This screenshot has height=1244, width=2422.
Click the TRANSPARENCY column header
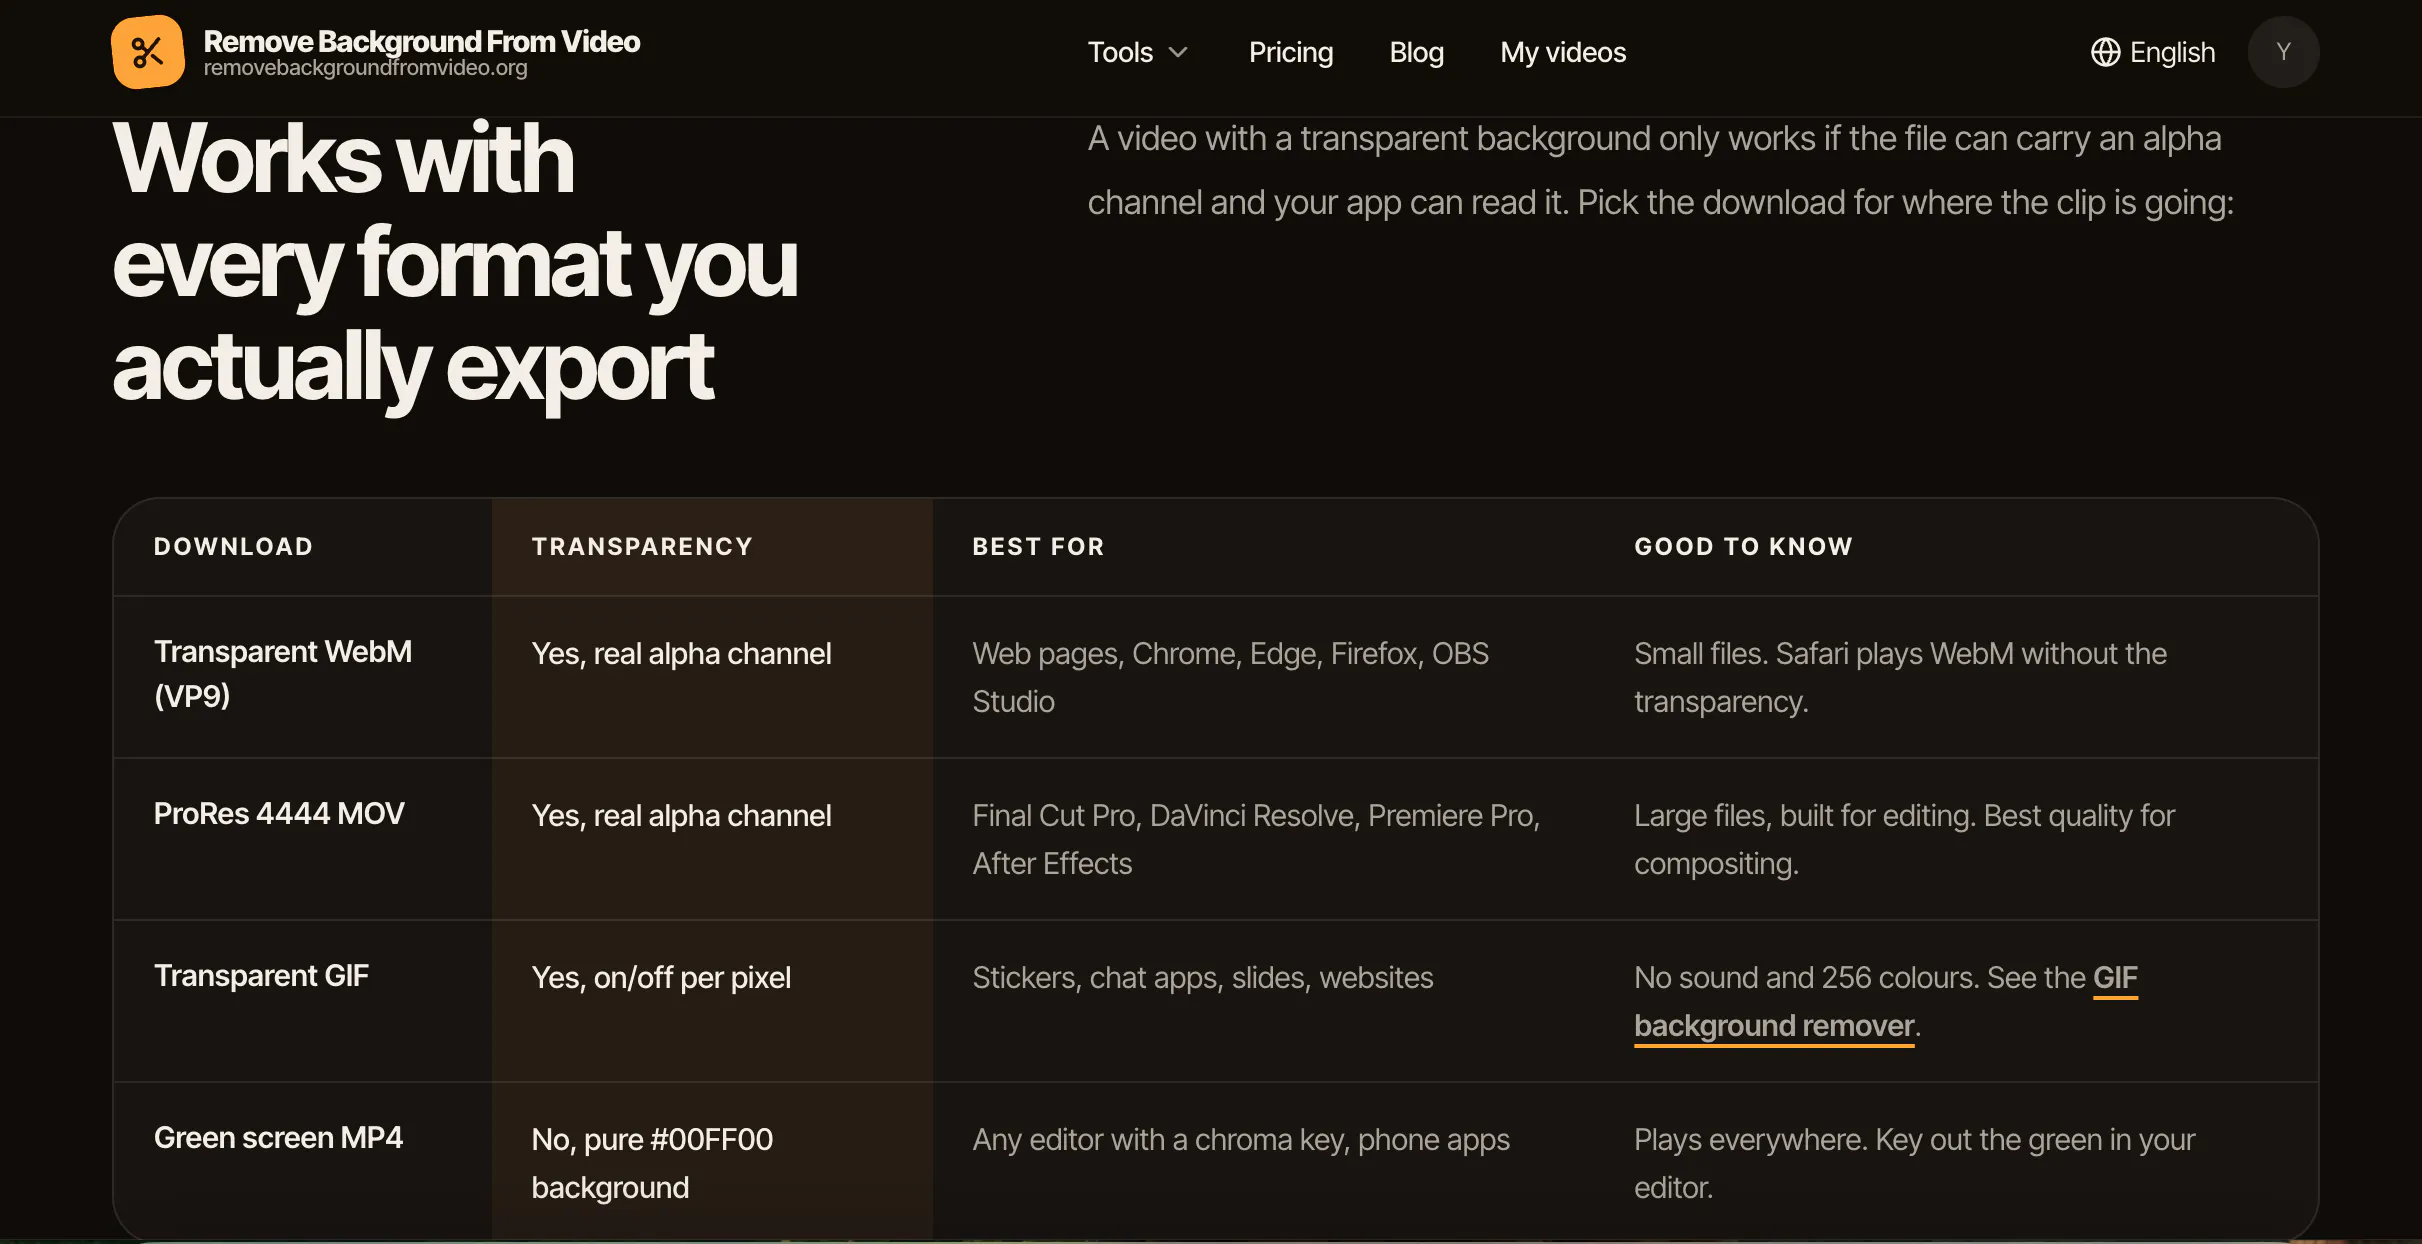point(642,546)
